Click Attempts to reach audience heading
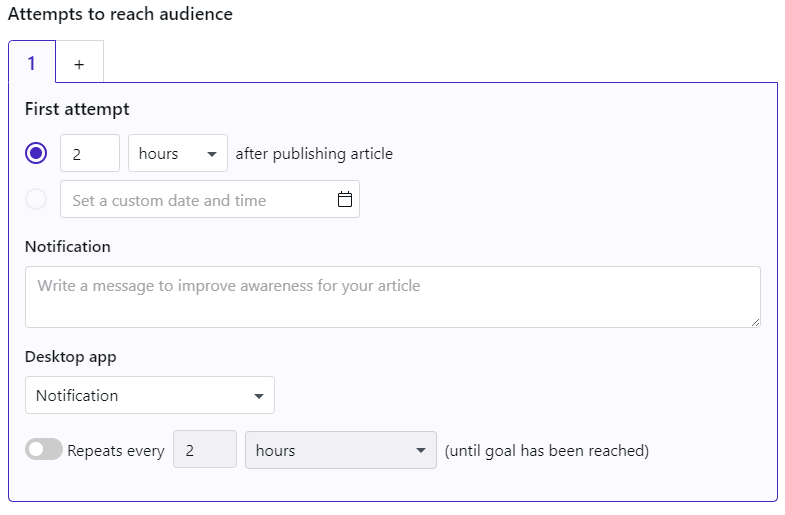 point(120,14)
